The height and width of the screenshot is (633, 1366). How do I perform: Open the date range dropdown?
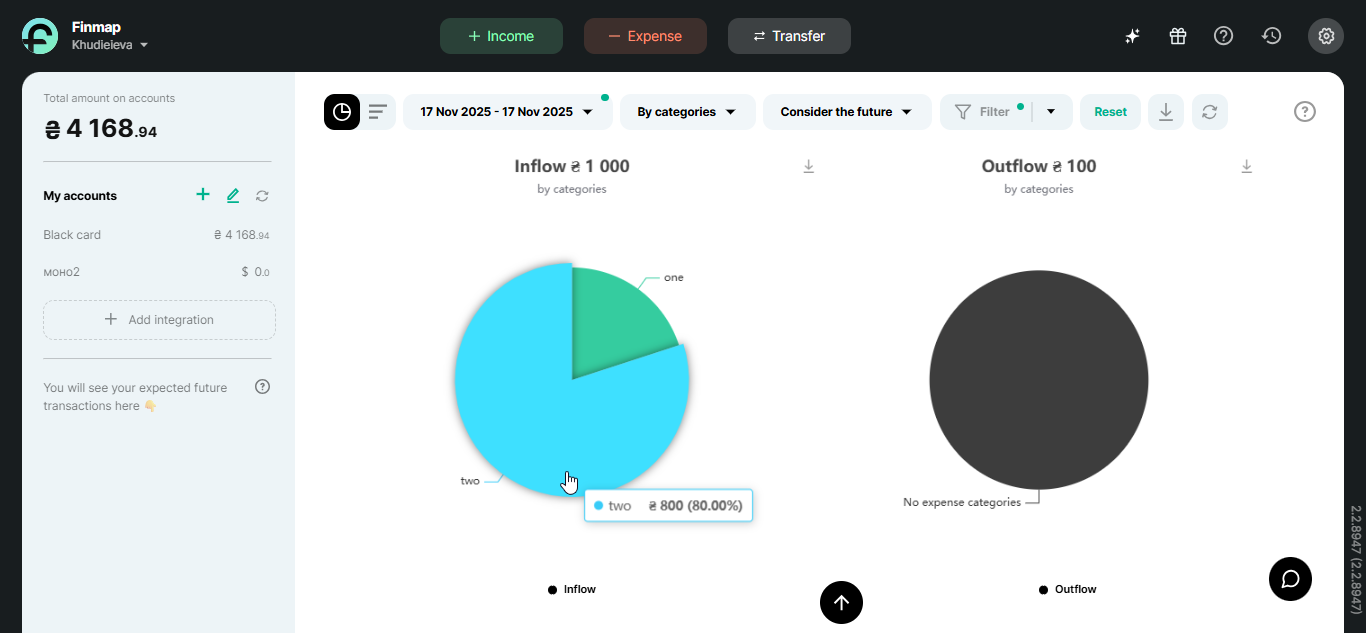508,112
